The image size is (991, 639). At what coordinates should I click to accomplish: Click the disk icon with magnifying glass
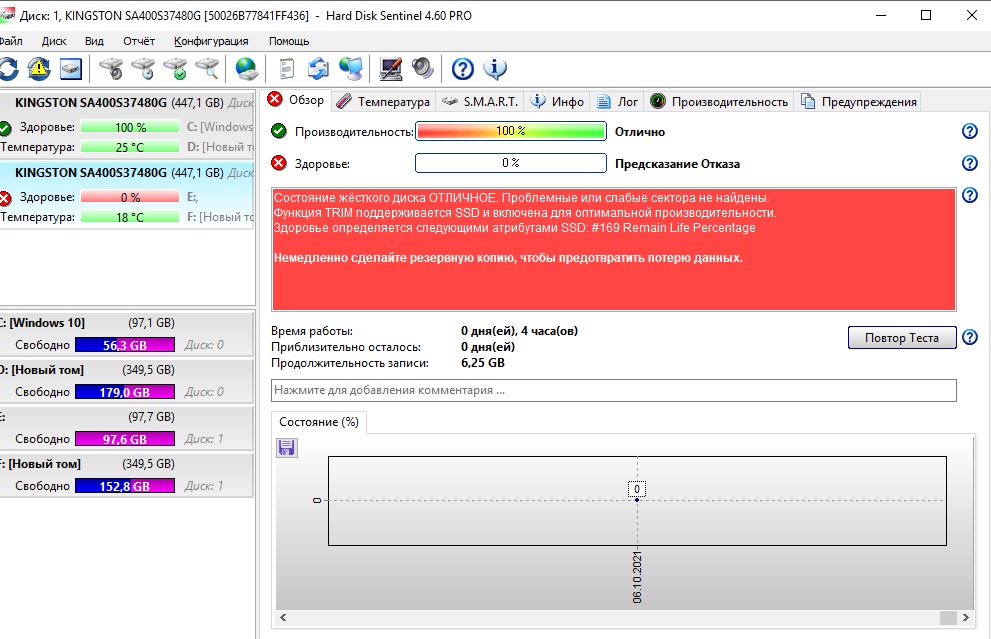[207, 69]
